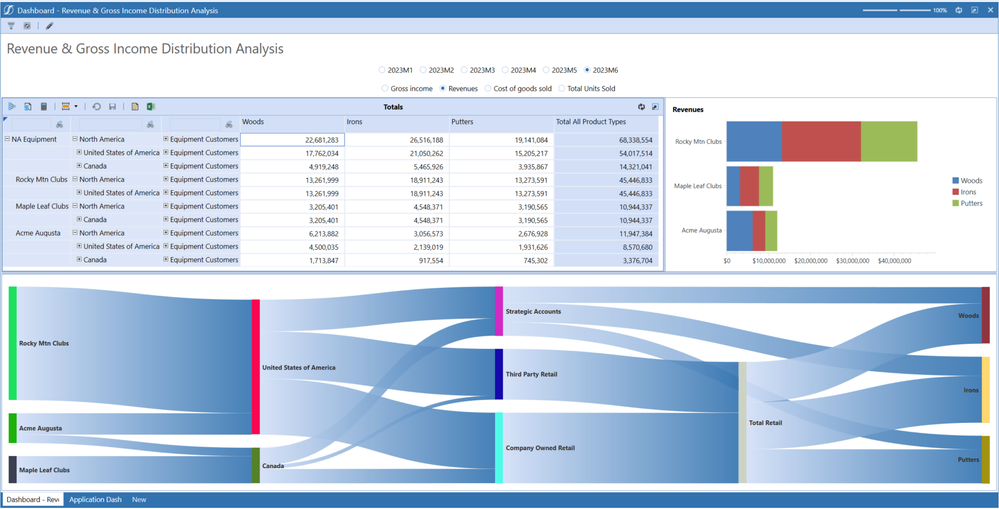Collapse North America in Rocky Mtn Clubs row
Viewport: 999px width, 509px height.
[x=75, y=180]
